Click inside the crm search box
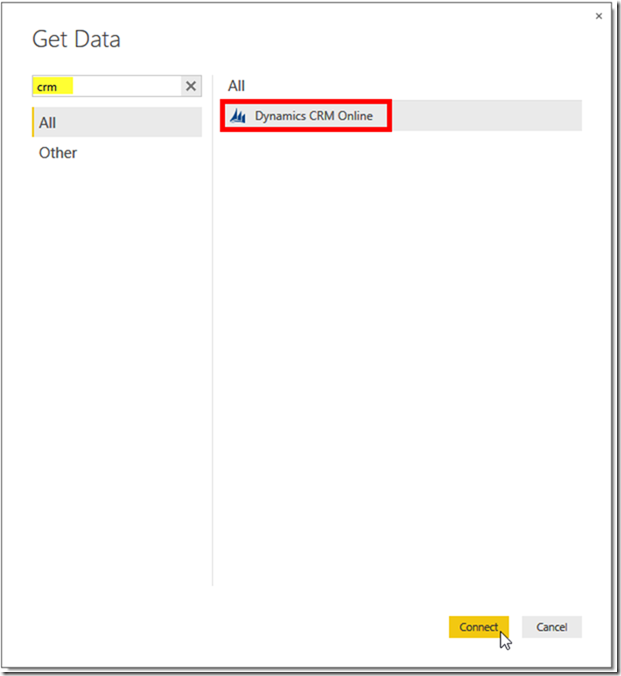The width and height of the screenshot is (621, 676). (107, 86)
